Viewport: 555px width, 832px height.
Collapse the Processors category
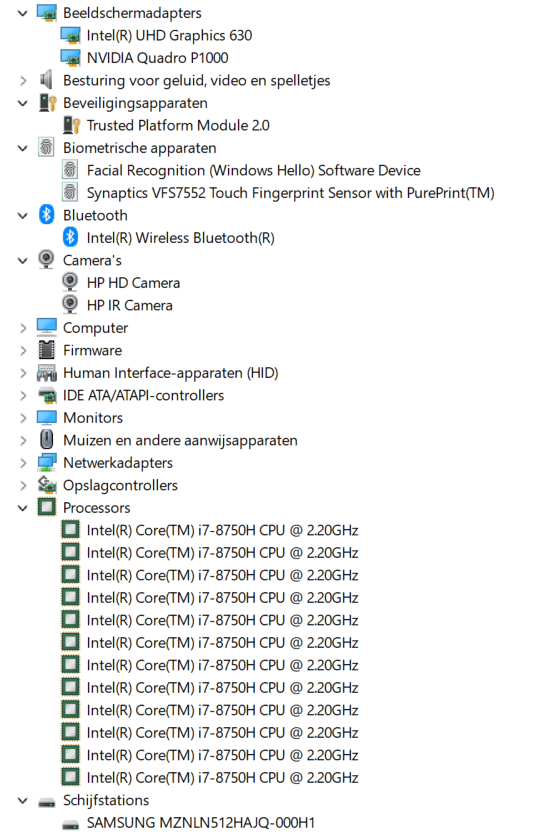[23, 508]
